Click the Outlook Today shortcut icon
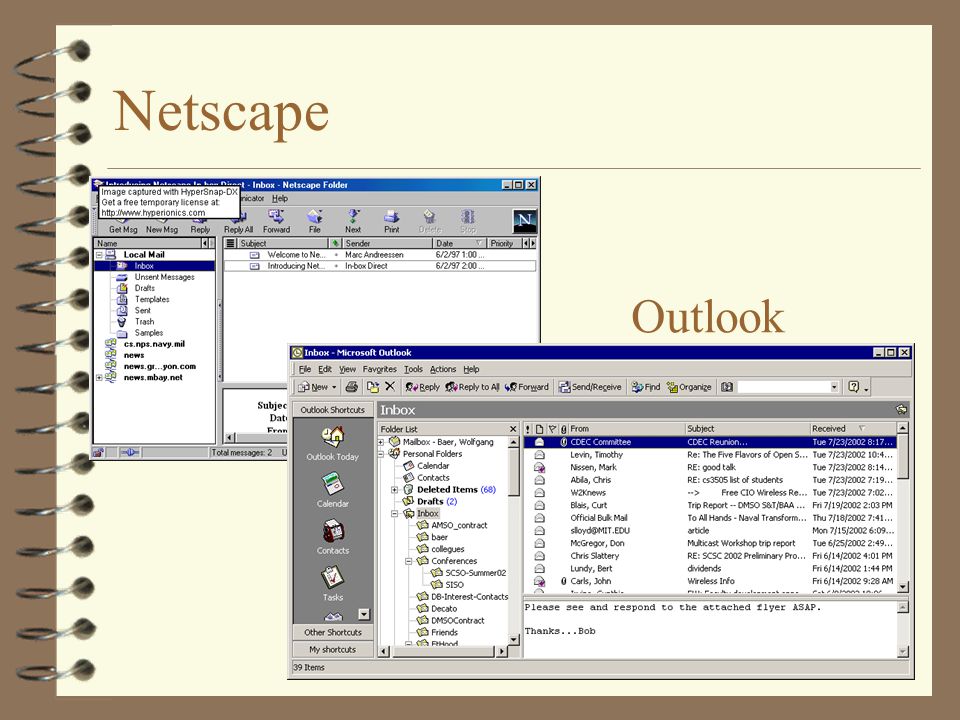Image resolution: width=960 pixels, height=720 pixels. click(x=332, y=436)
